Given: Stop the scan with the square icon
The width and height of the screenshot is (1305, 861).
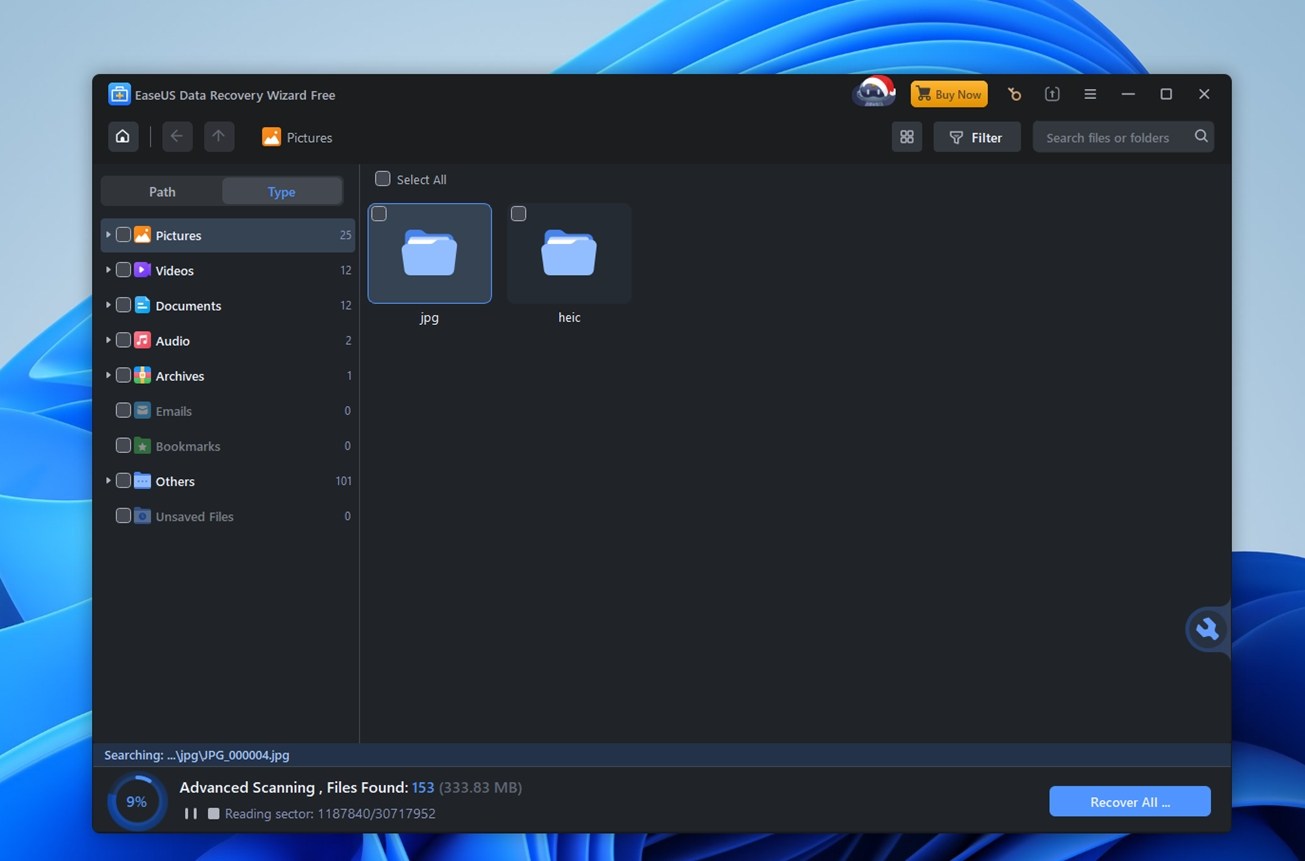Looking at the screenshot, I should [213, 814].
